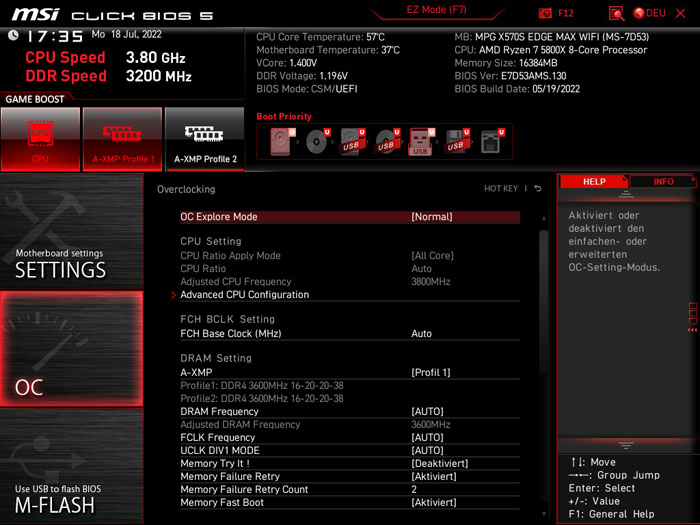700x525 pixels.
Task: Switch to the HELP tab
Action: coord(594,181)
